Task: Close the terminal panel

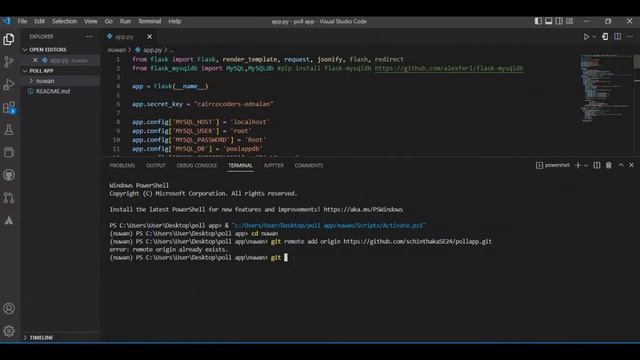Action: click(631, 165)
